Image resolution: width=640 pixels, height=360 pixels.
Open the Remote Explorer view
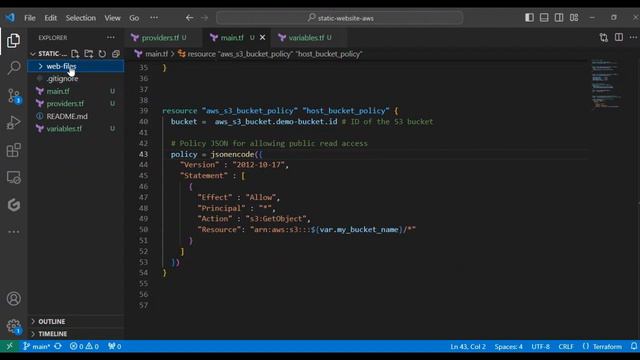pos(13,178)
